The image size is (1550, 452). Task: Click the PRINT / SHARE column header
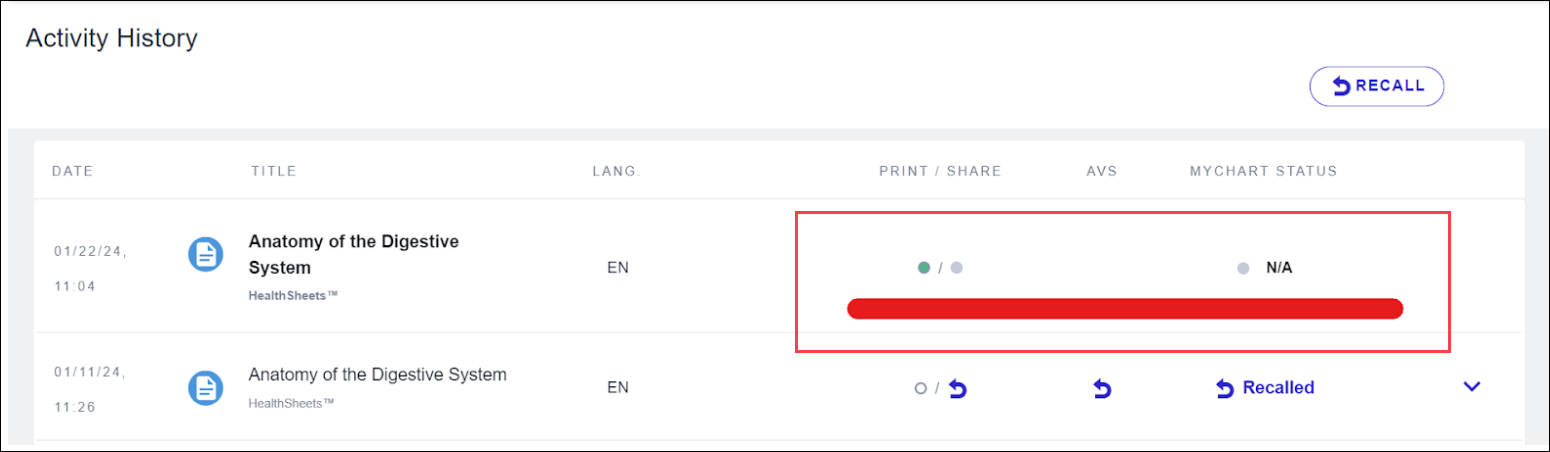940,171
